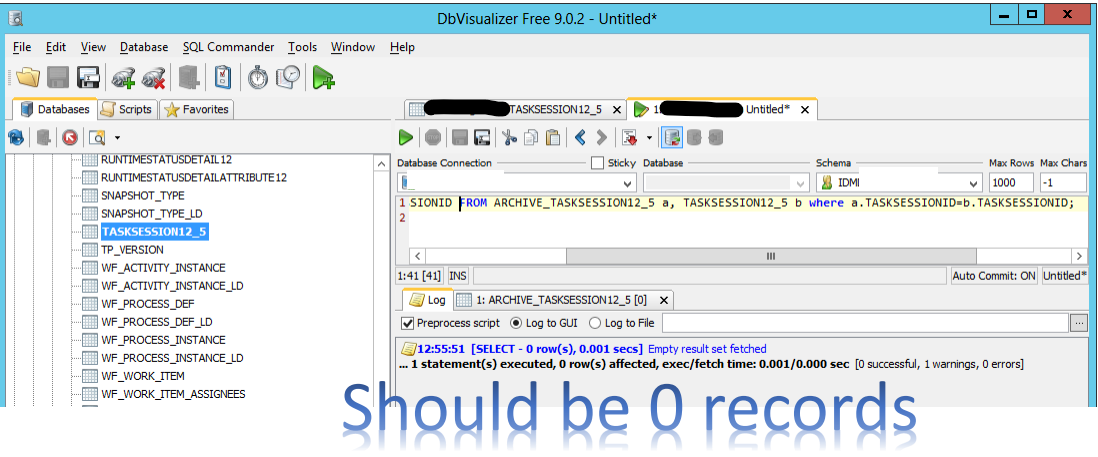The image size is (1098, 457).
Task: Expand the filter icon dropdown arrow
Action: click(117, 137)
